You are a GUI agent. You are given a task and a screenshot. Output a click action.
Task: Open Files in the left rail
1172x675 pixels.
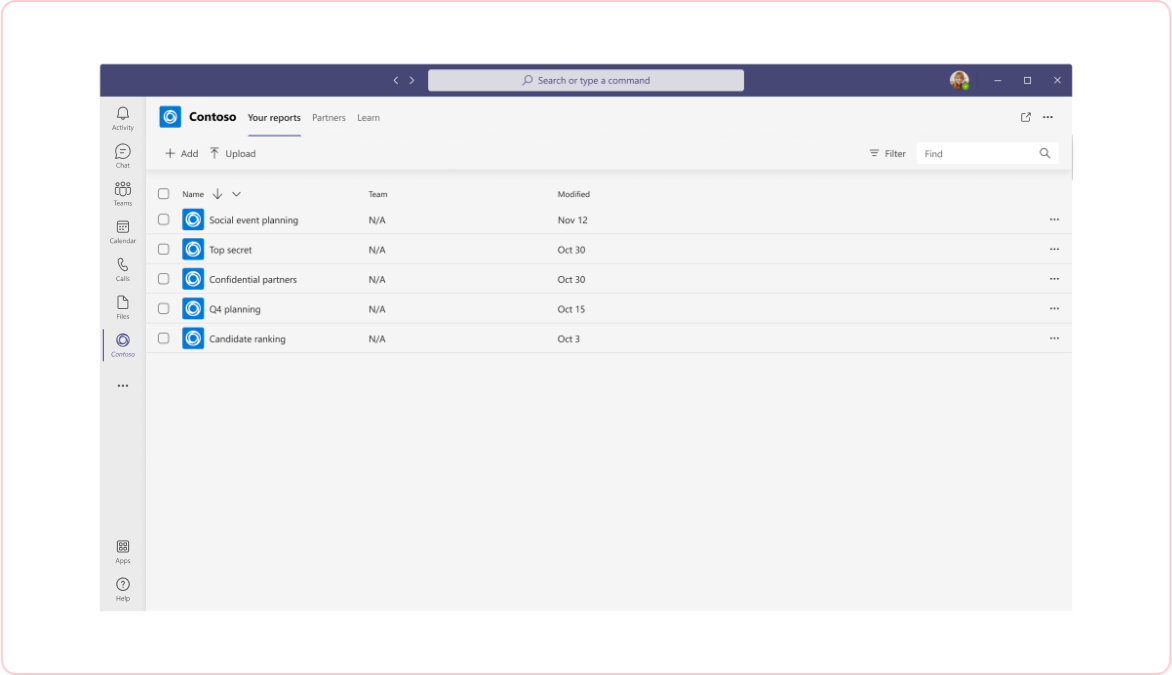[x=123, y=307]
